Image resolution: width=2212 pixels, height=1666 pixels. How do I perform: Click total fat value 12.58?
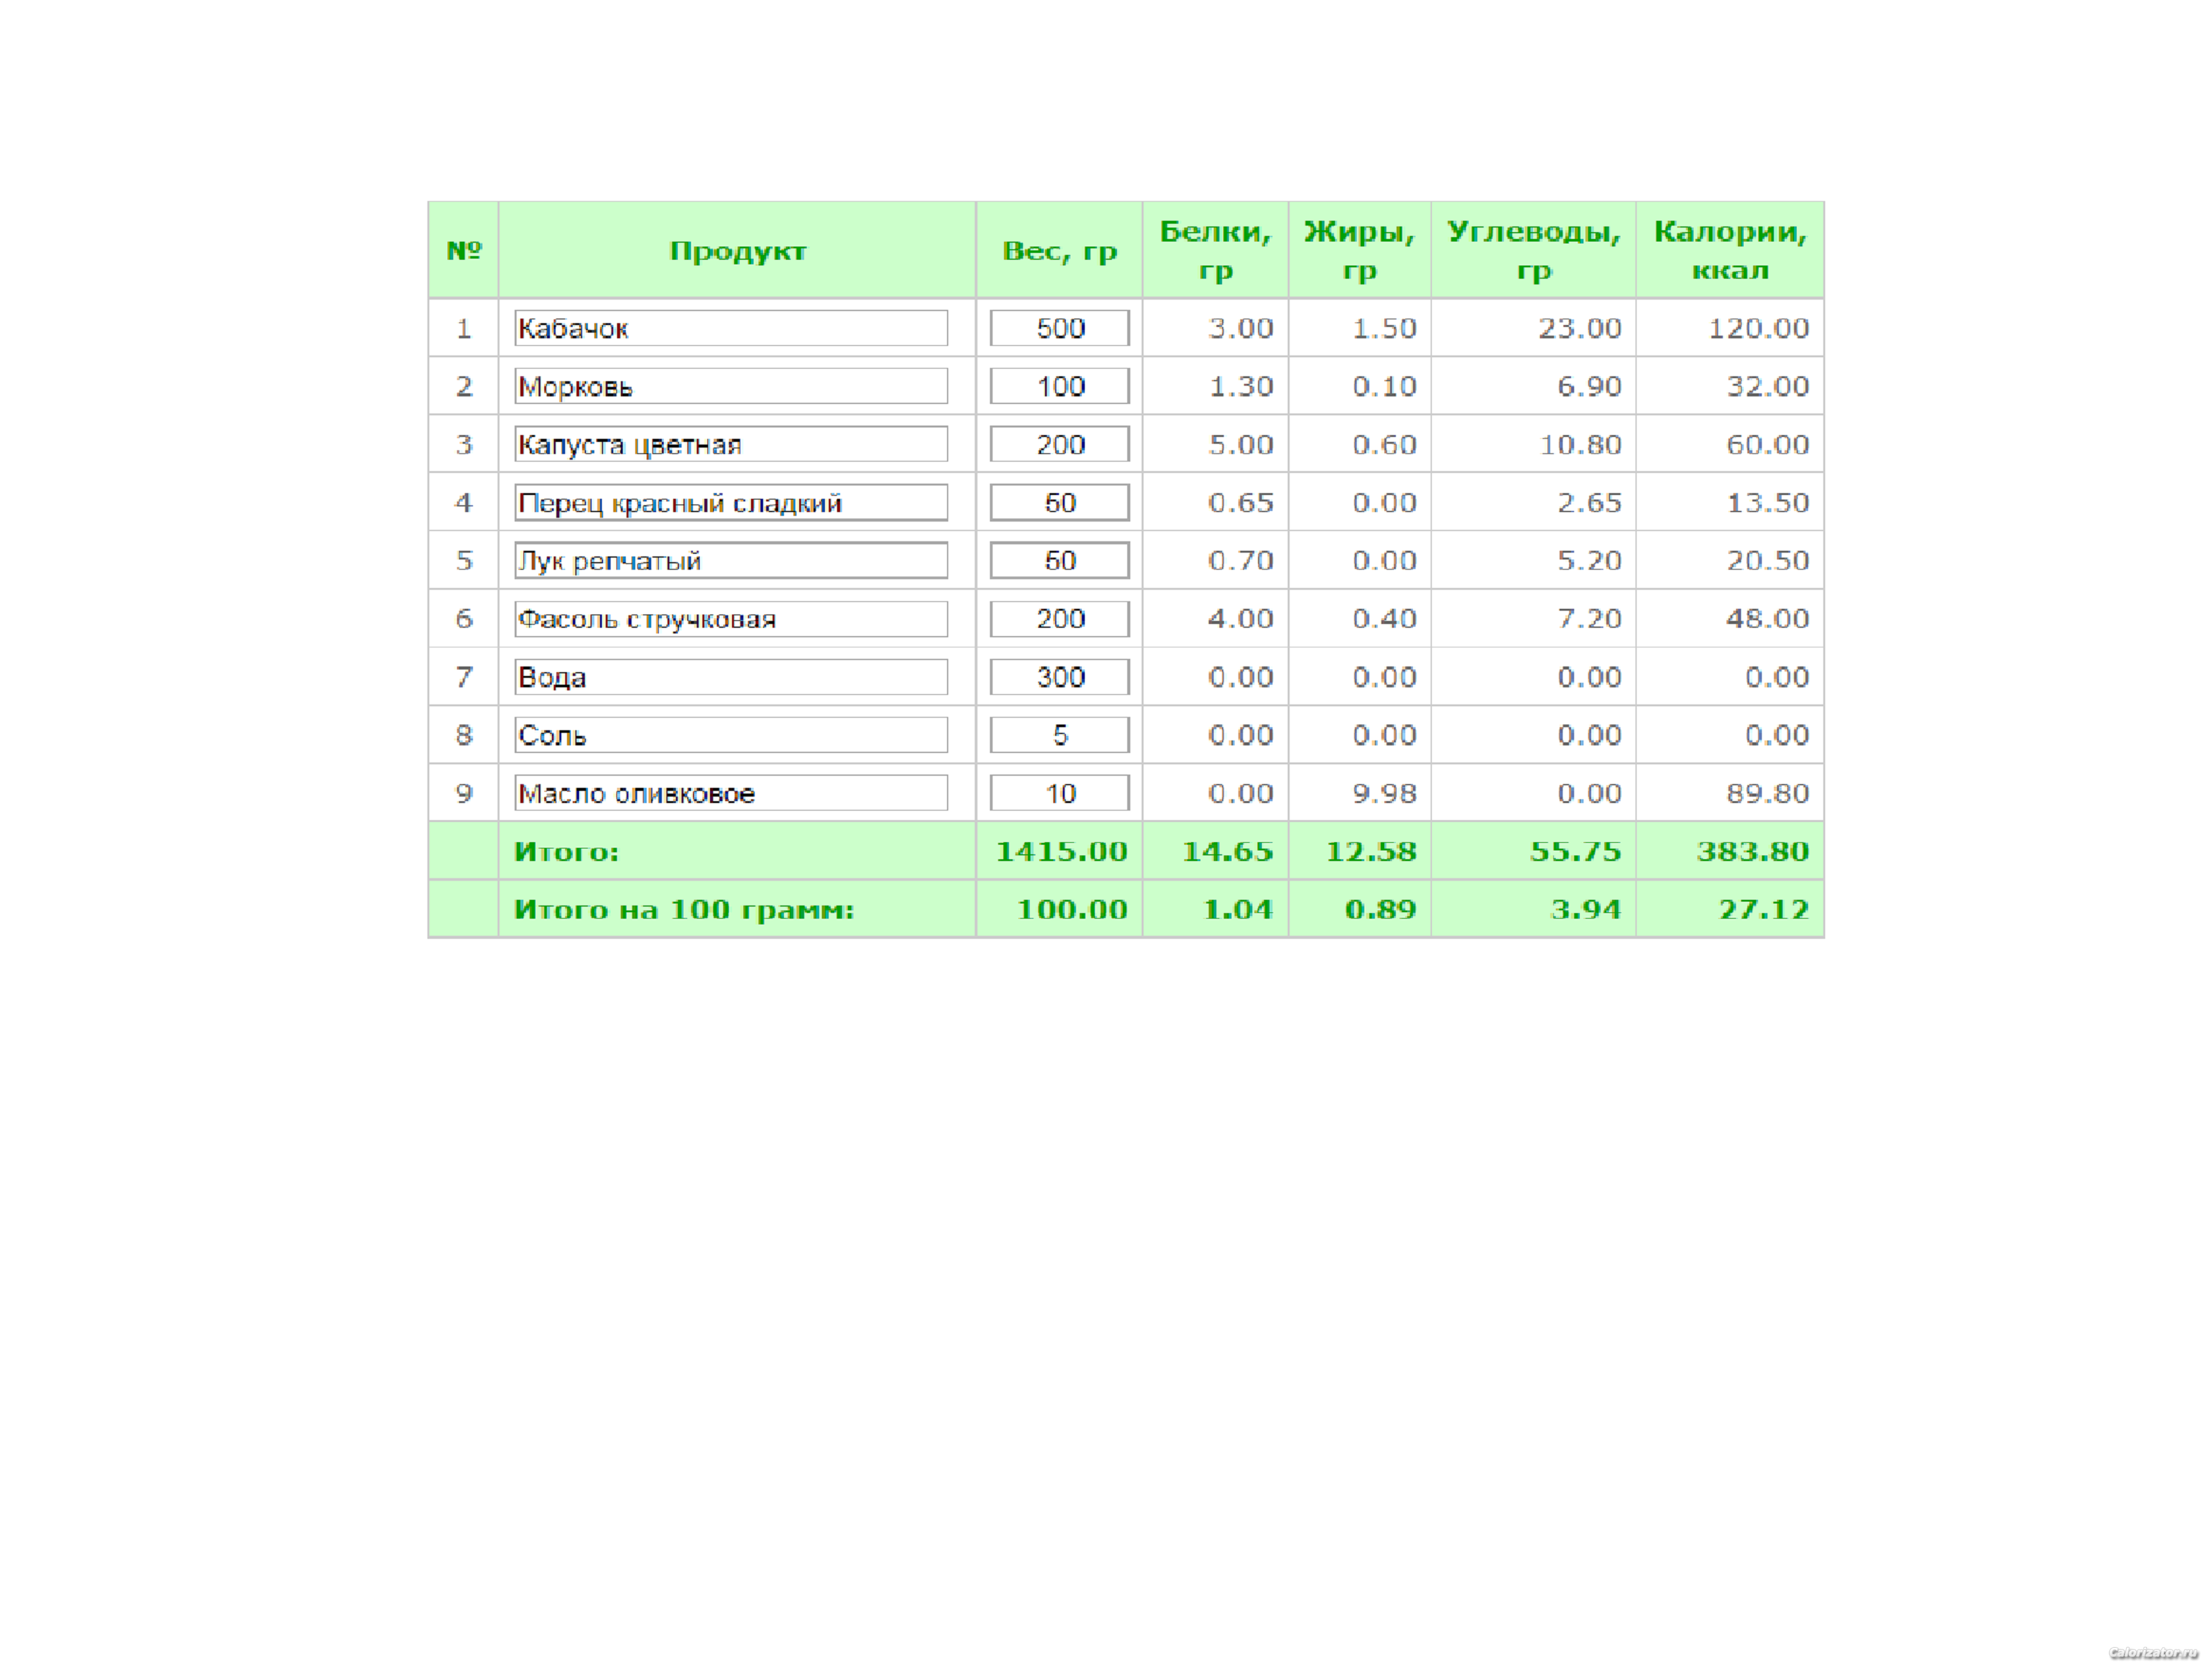point(1371,851)
